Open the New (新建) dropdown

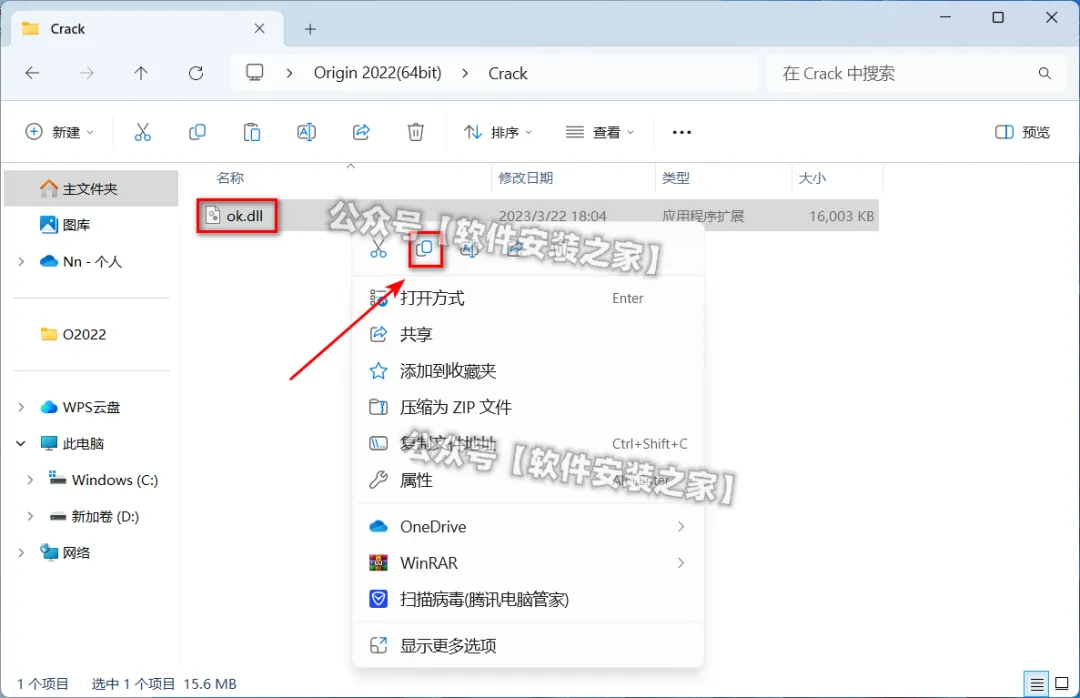pyautogui.click(x=59, y=132)
